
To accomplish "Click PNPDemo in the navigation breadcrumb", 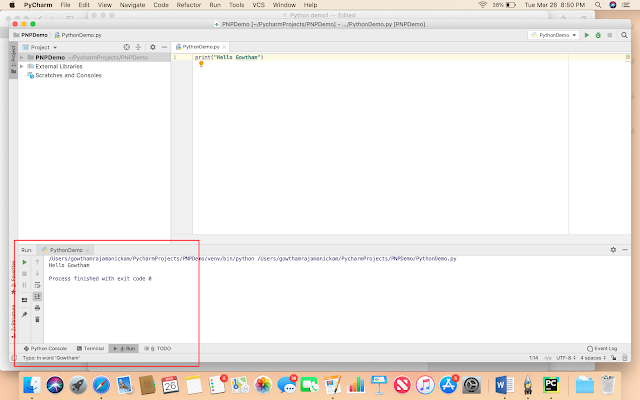I will (31, 35).
